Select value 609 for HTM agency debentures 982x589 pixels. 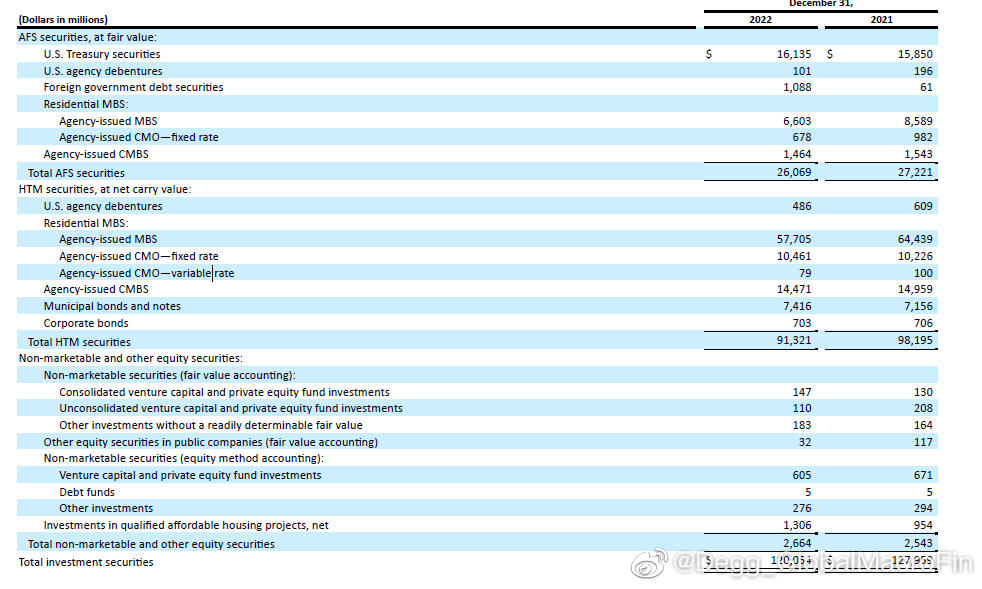tap(923, 206)
